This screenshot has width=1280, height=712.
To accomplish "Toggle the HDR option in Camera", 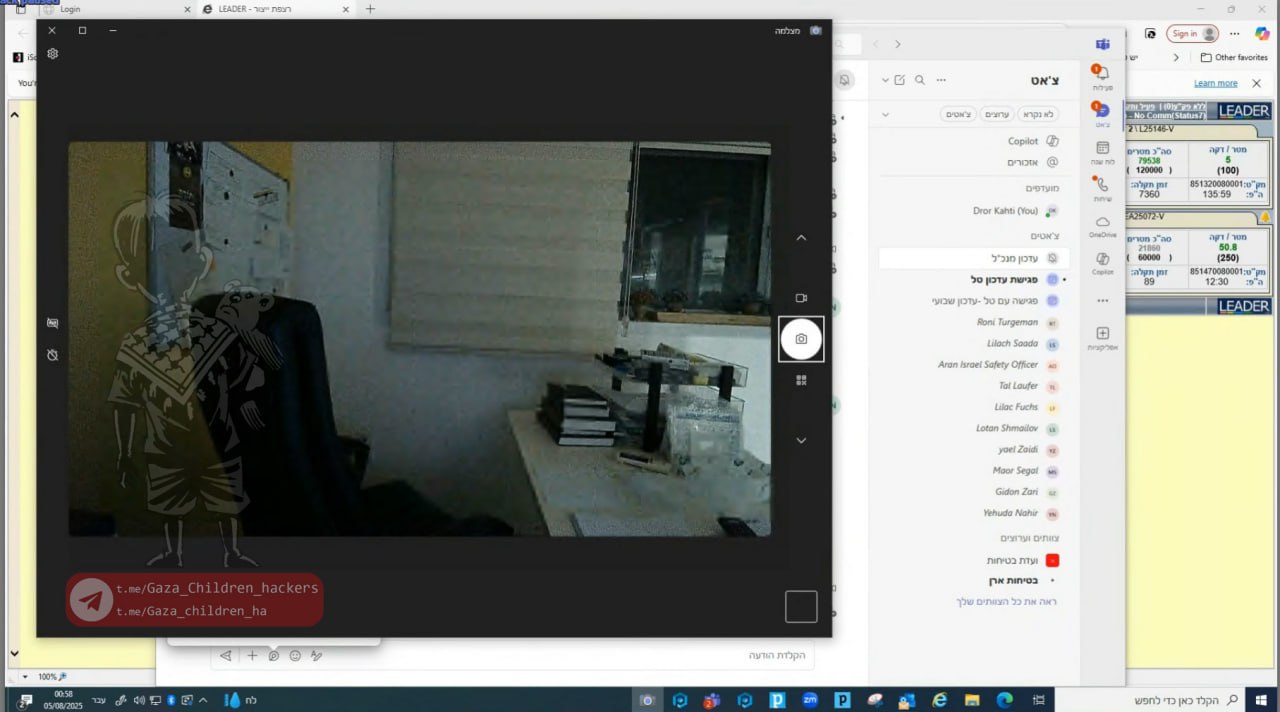I will click(53, 323).
